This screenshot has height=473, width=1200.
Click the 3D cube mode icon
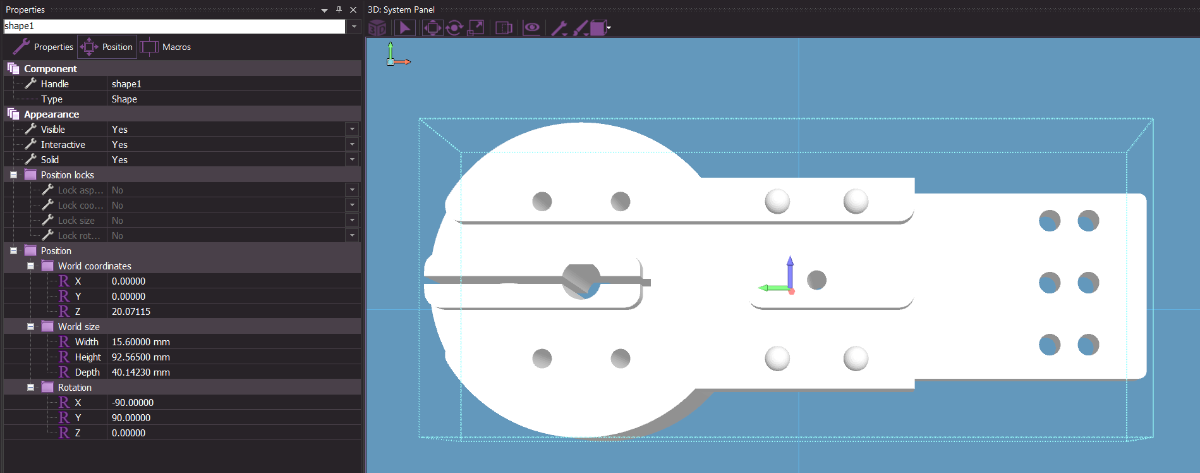pyautogui.click(x=378, y=28)
